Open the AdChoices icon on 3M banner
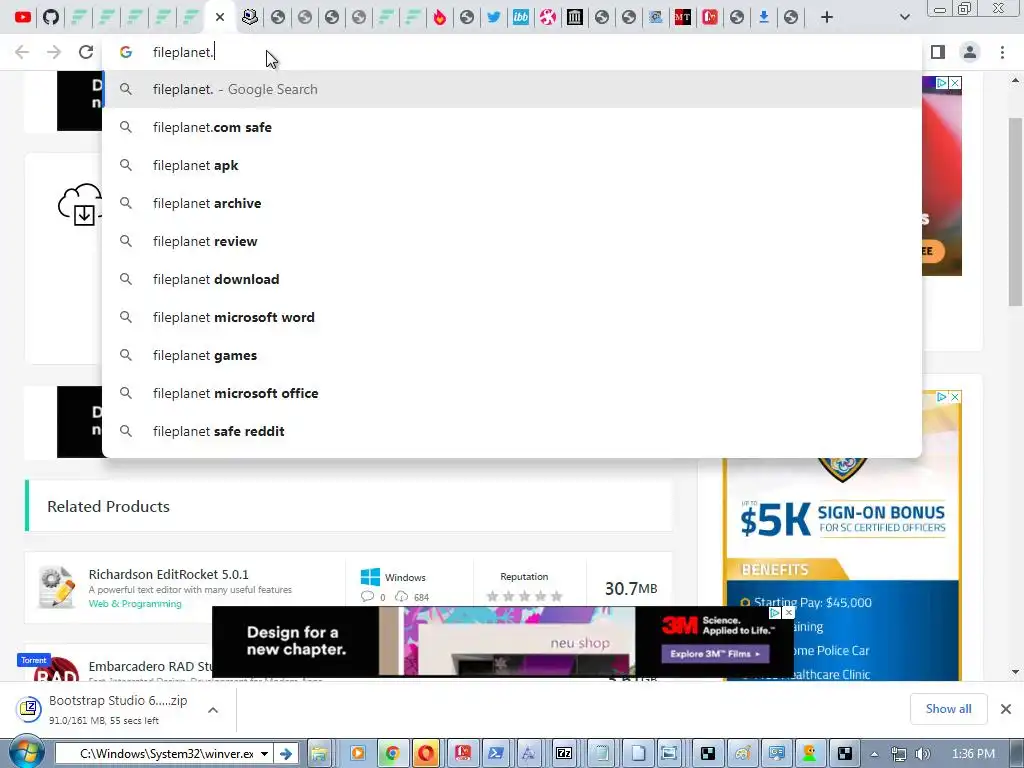Image resolution: width=1024 pixels, height=768 pixels. pyautogui.click(x=775, y=613)
